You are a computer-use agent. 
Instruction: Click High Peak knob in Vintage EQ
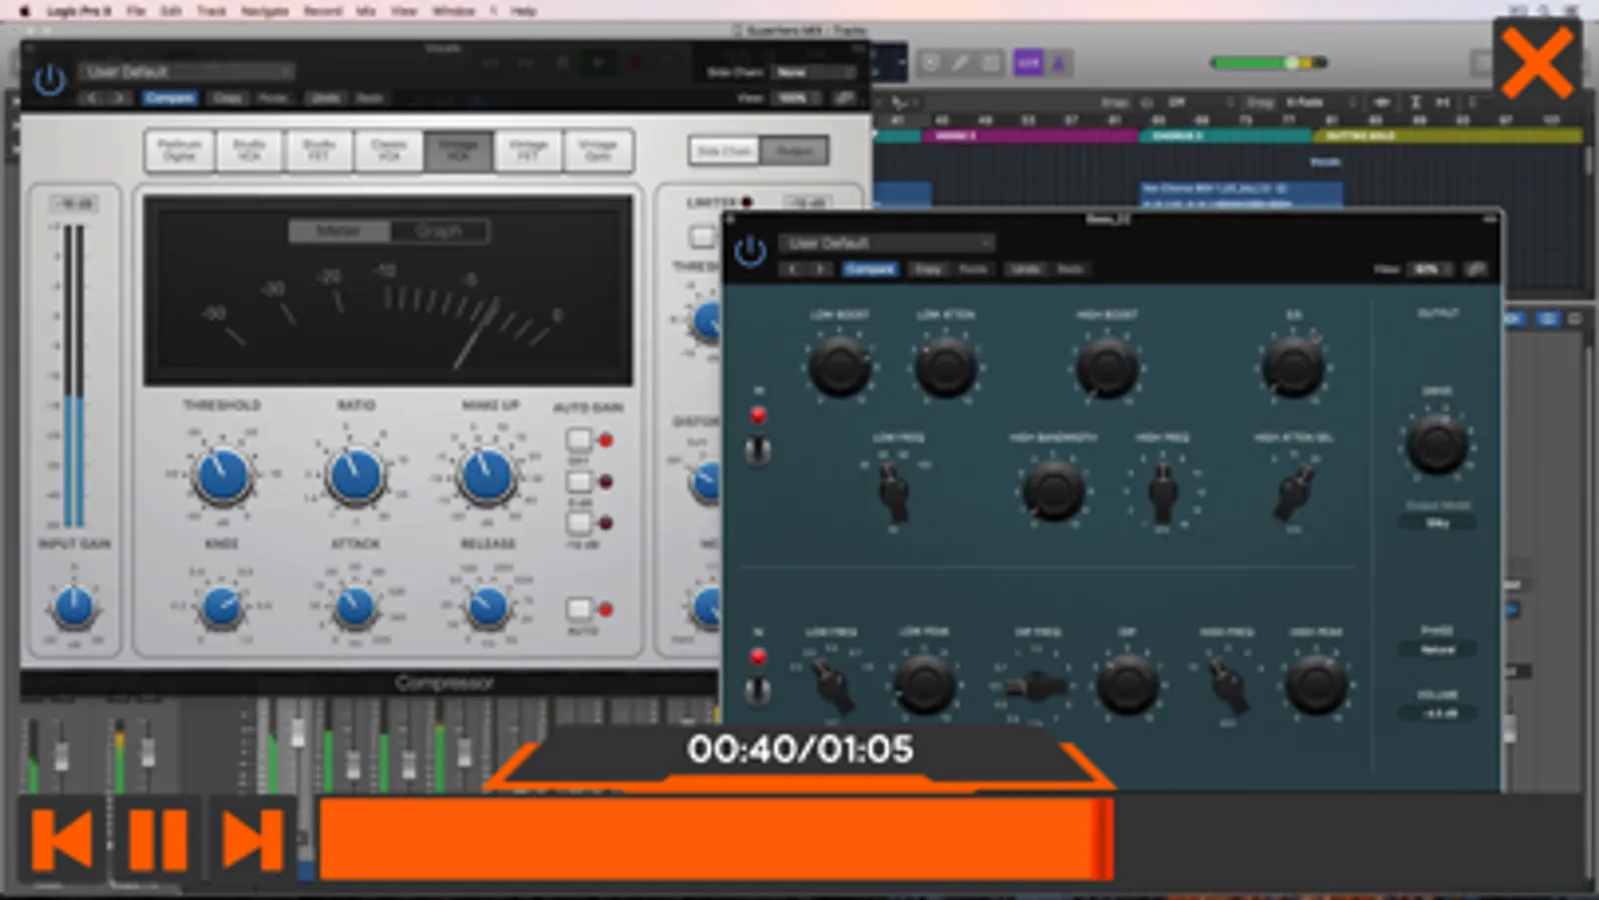(x=1316, y=684)
